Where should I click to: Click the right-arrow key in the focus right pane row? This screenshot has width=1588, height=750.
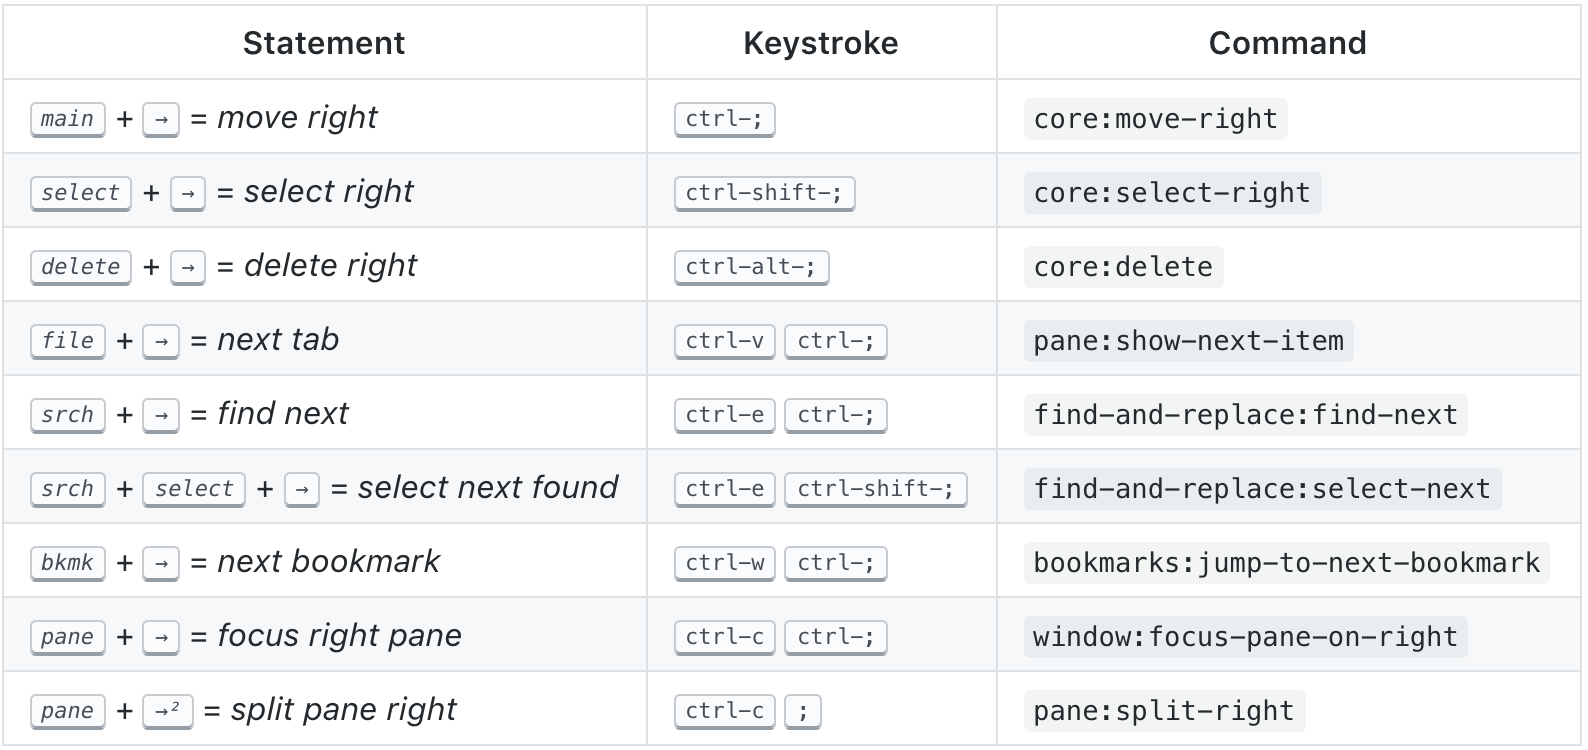[161, 637]
